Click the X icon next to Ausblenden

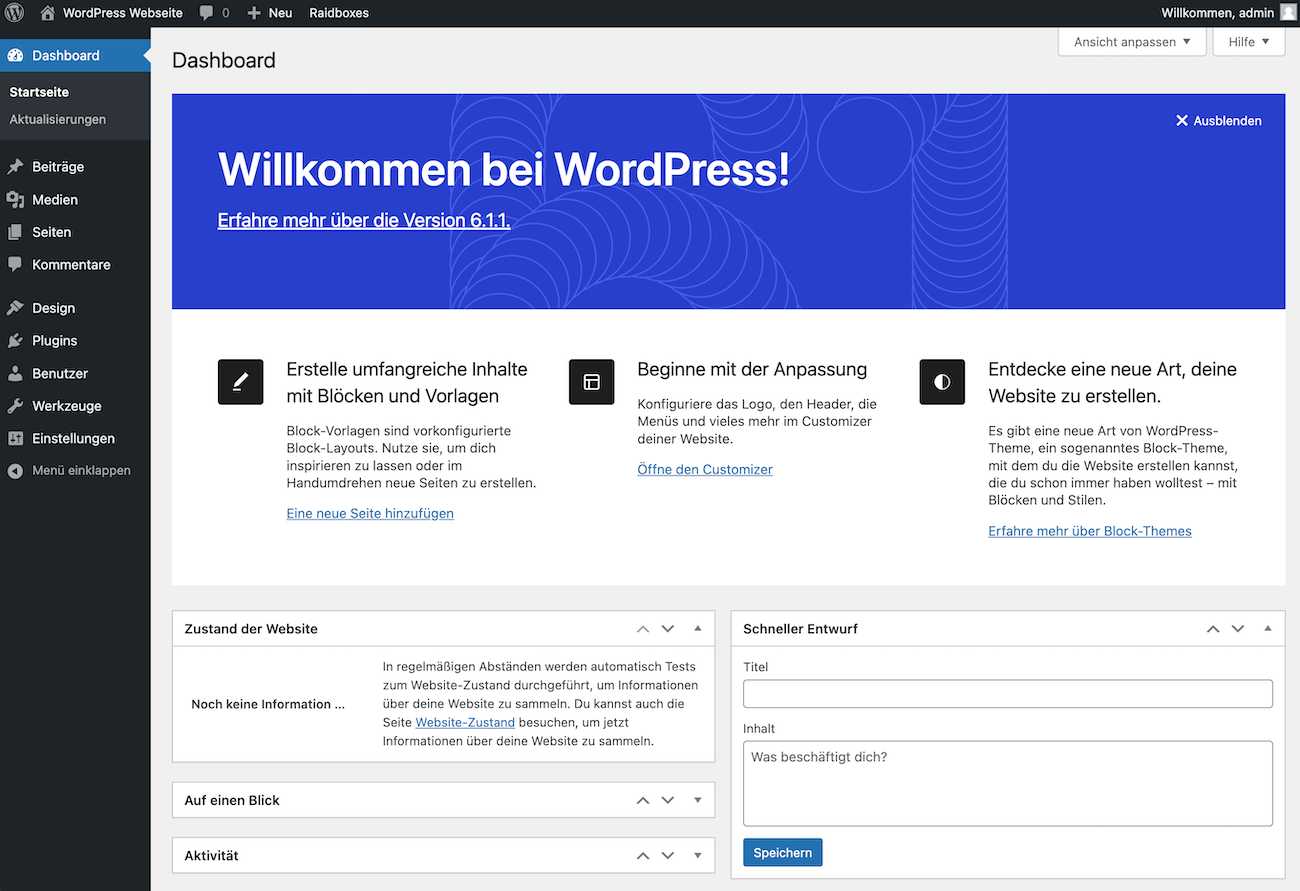click(x=1182, y=120)
